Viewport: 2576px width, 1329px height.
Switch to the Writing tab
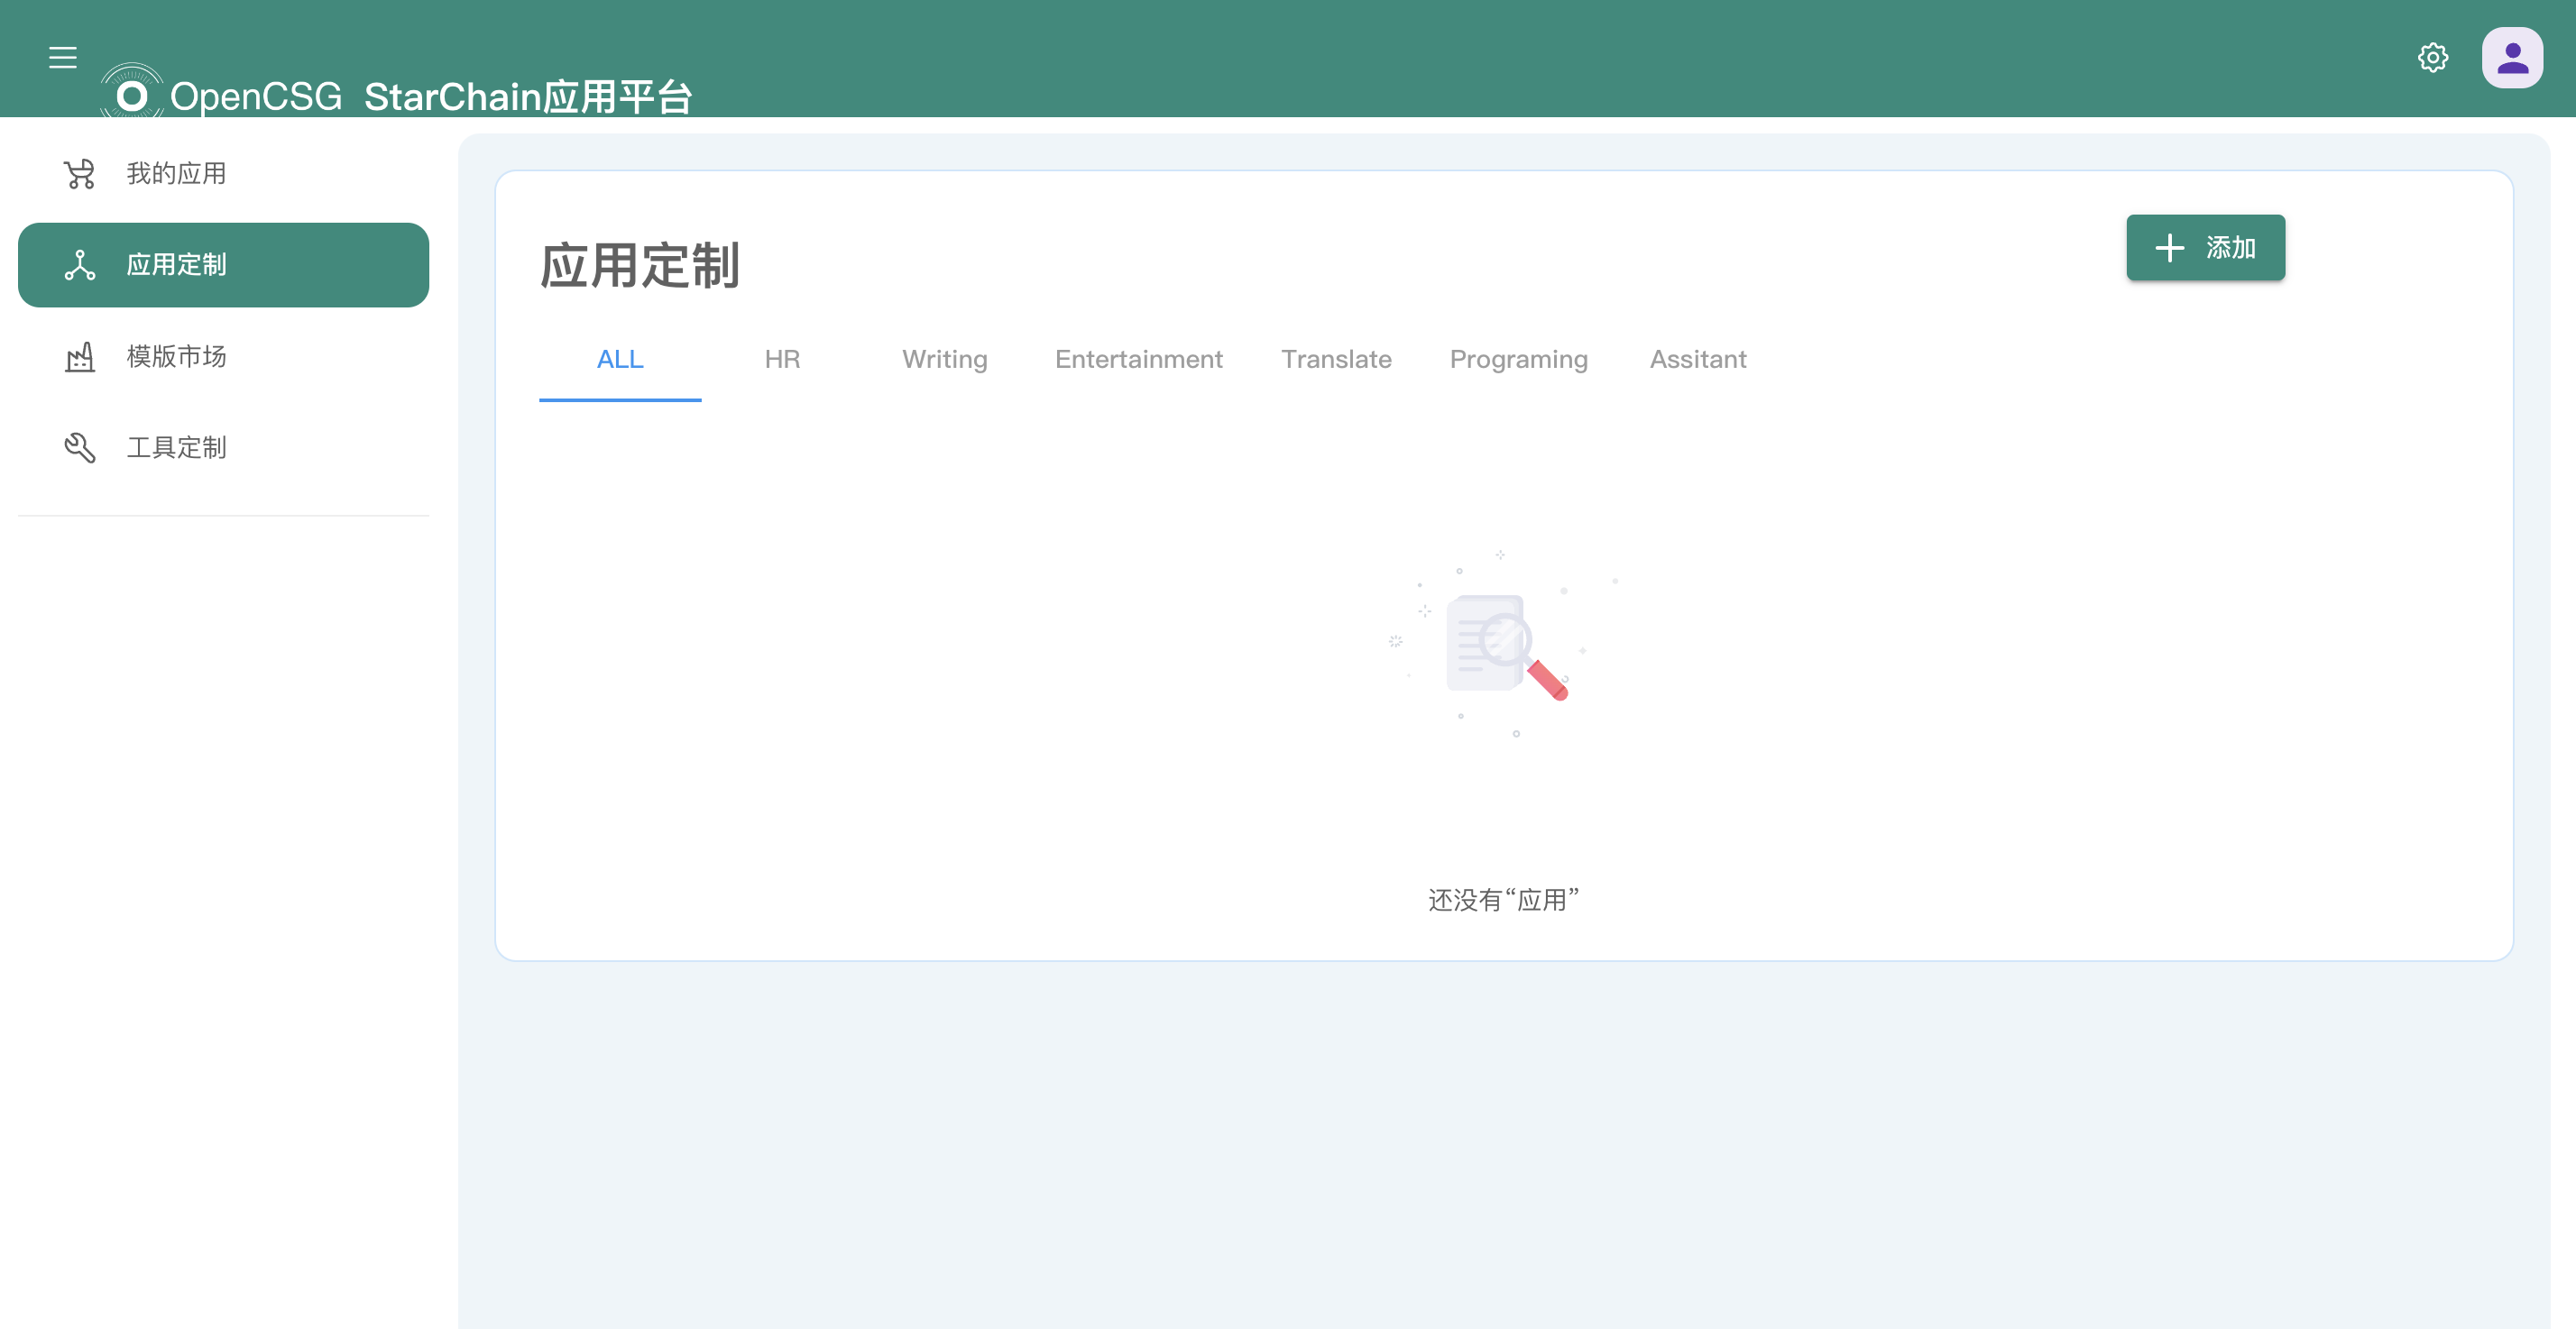(945, 360)
